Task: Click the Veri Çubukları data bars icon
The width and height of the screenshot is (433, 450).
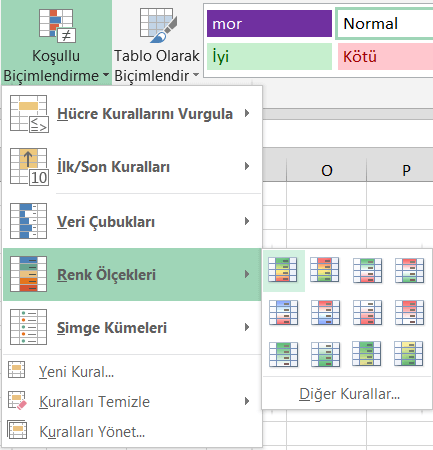Action: [28, 221]
